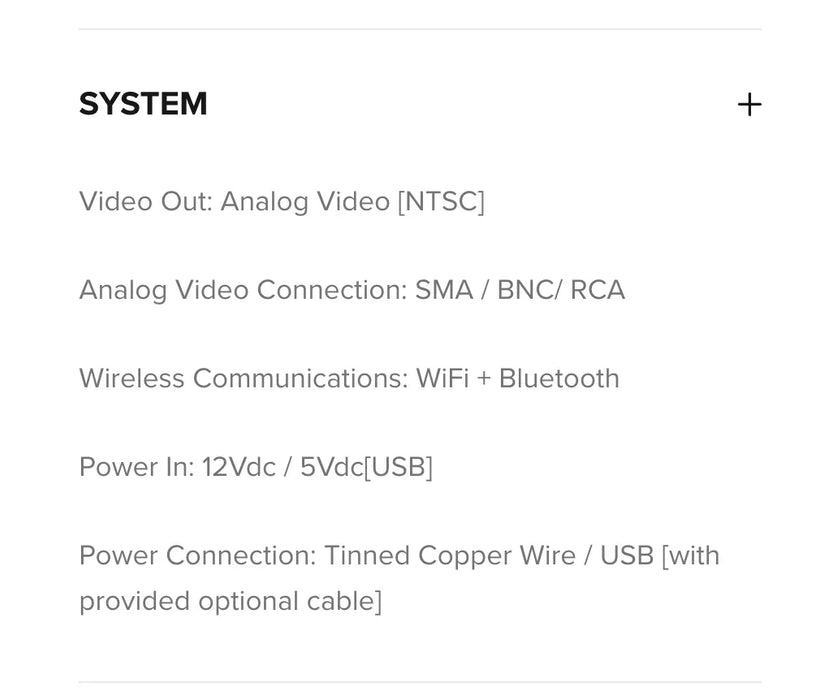This screenshot has height=700, width=820.
Task: Click the "[NTSC]" text
Action: (x=441, y=202)
